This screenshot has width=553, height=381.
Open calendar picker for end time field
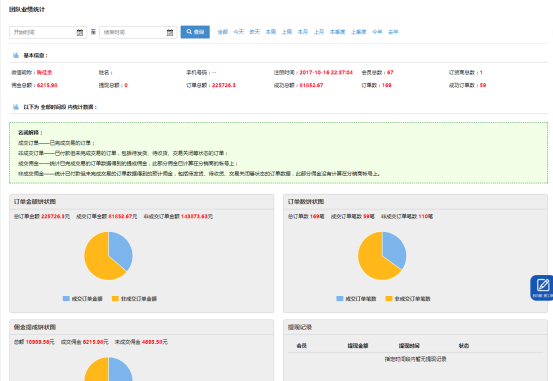tap(170, 32)
